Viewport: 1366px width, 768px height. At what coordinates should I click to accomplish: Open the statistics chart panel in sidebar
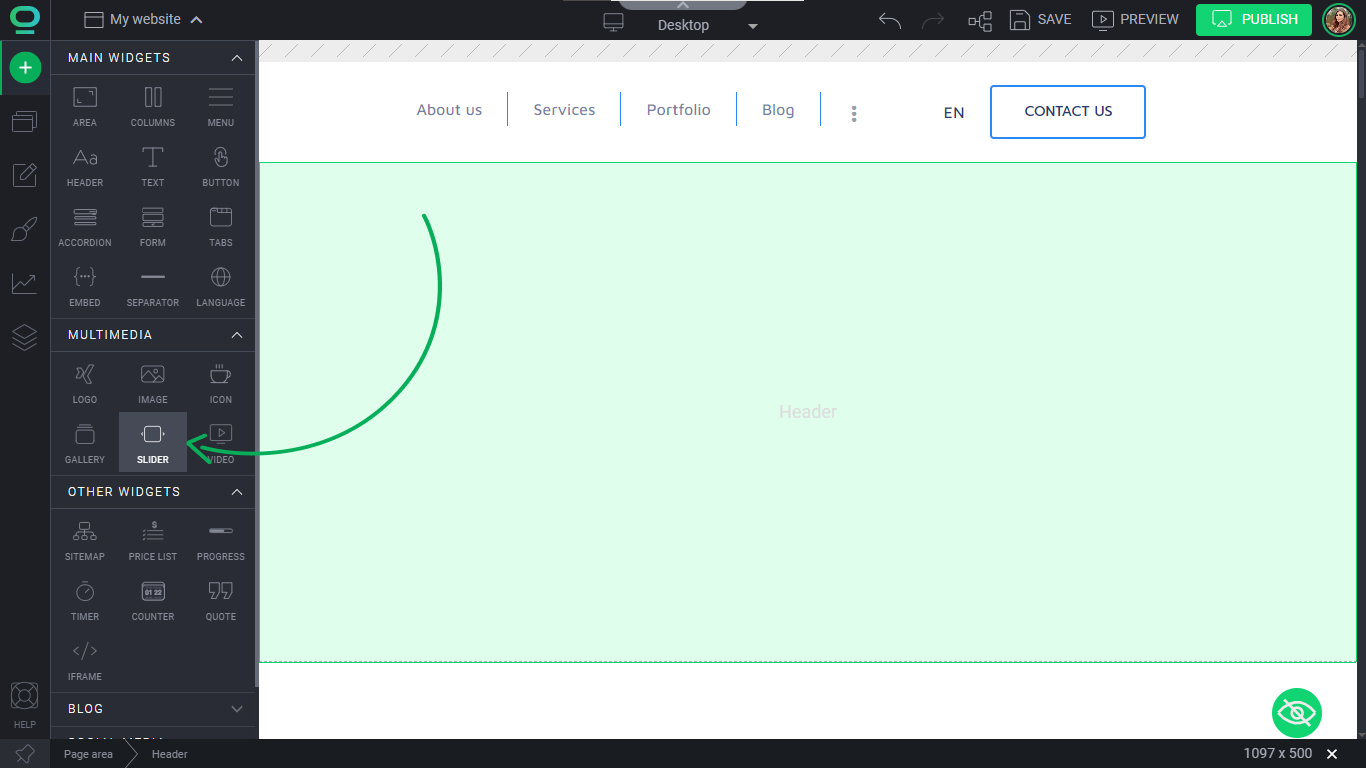pyautogui.click(x=25, y=283)
